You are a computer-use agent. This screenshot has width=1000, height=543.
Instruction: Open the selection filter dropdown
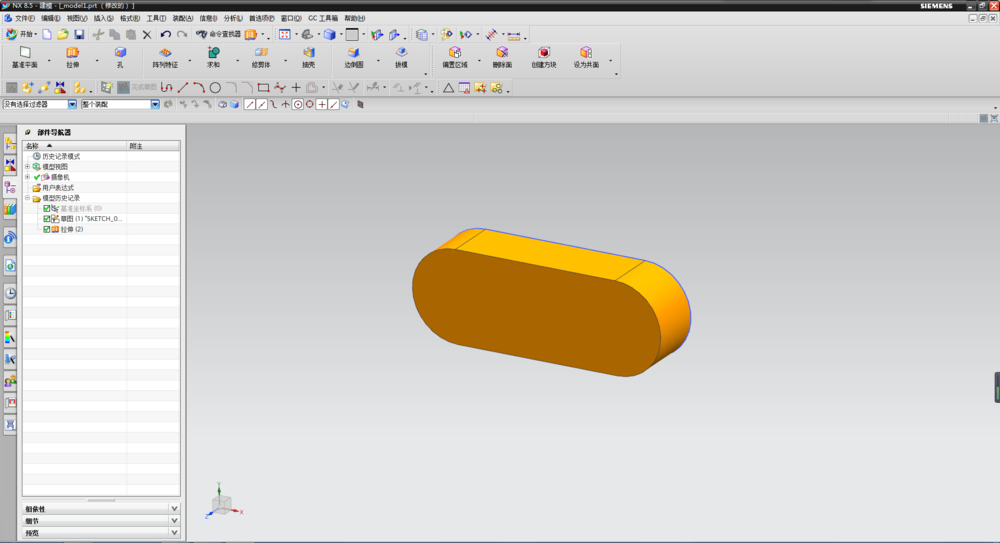click(72, 104)
